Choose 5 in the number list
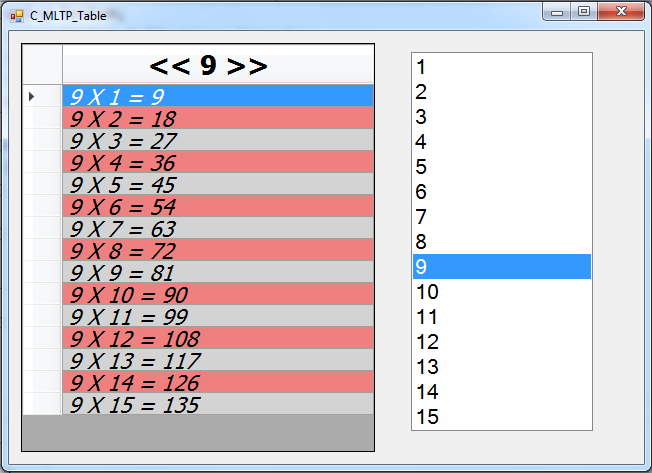Image resolution: width=652 pixels, height=473 pixels. click(x=502, y=167)
